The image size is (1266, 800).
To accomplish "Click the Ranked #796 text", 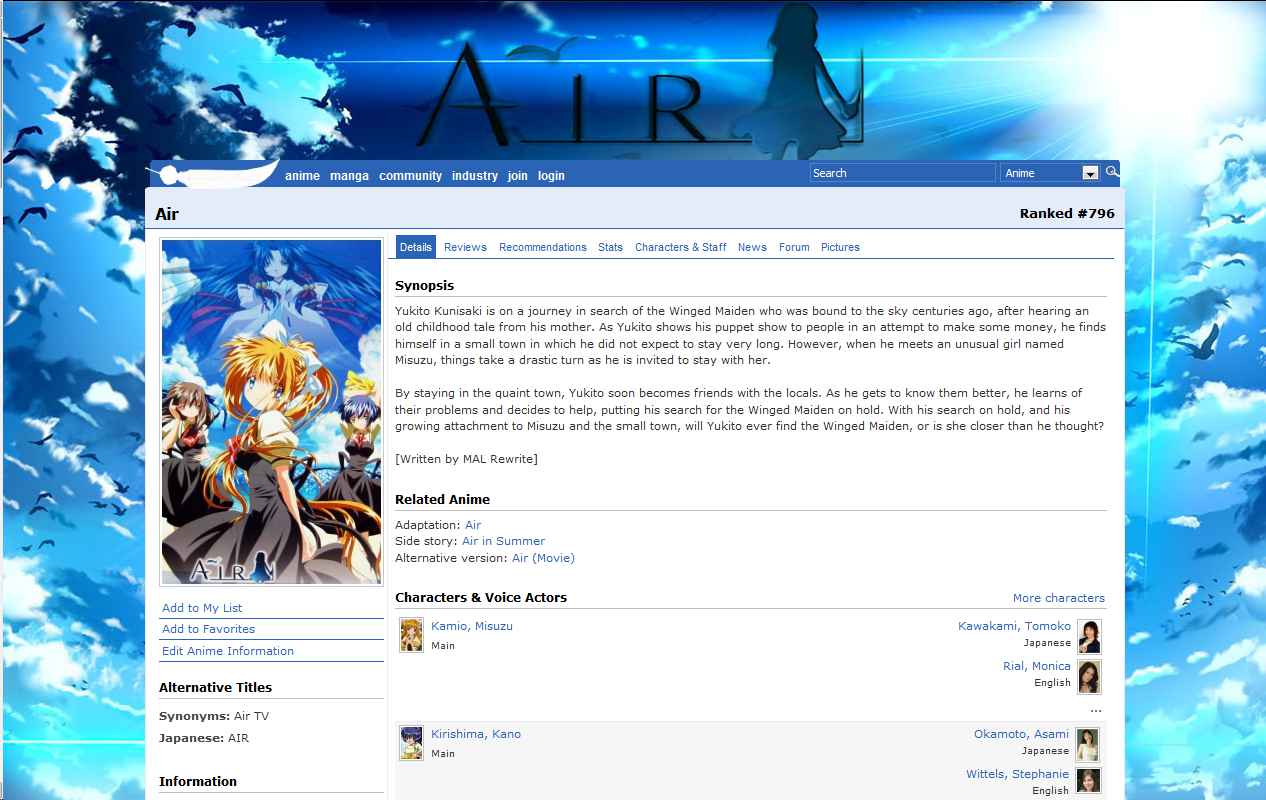I will coord(1067,213).
